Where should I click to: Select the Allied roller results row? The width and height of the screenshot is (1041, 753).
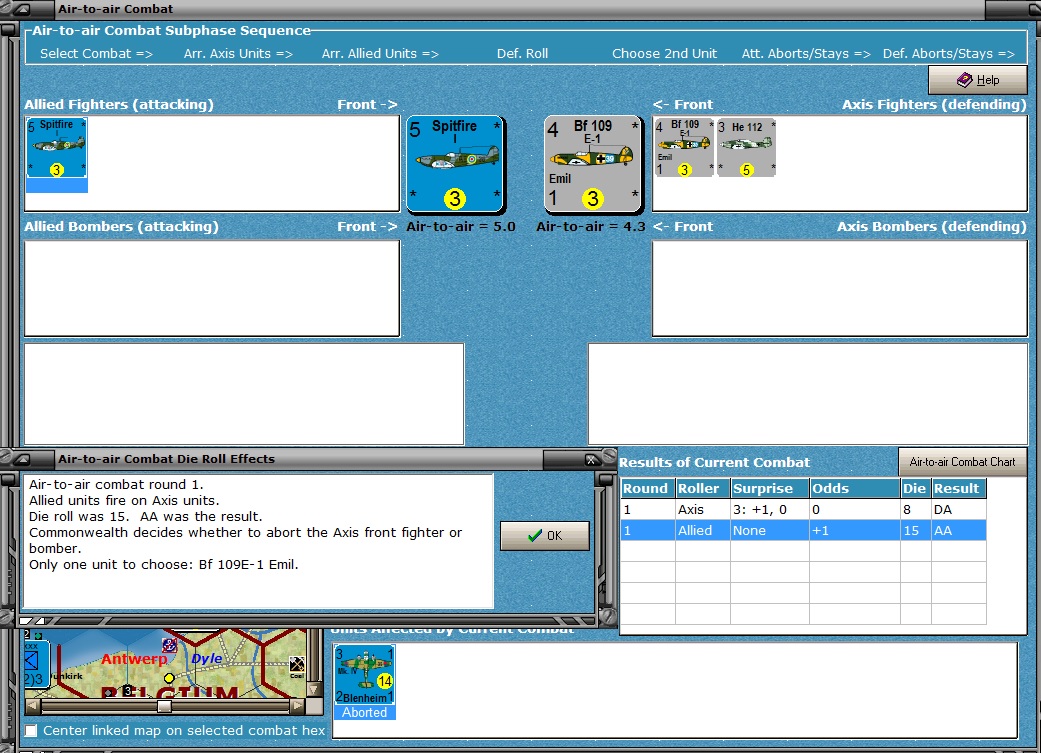[803, 531]
